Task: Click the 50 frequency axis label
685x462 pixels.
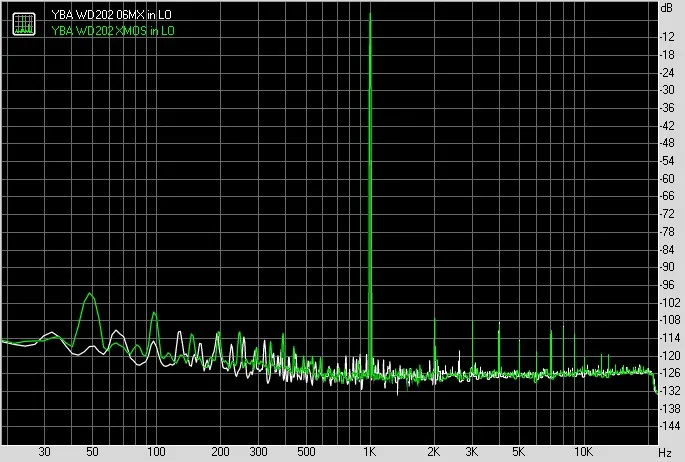Action: coord(92,452)
